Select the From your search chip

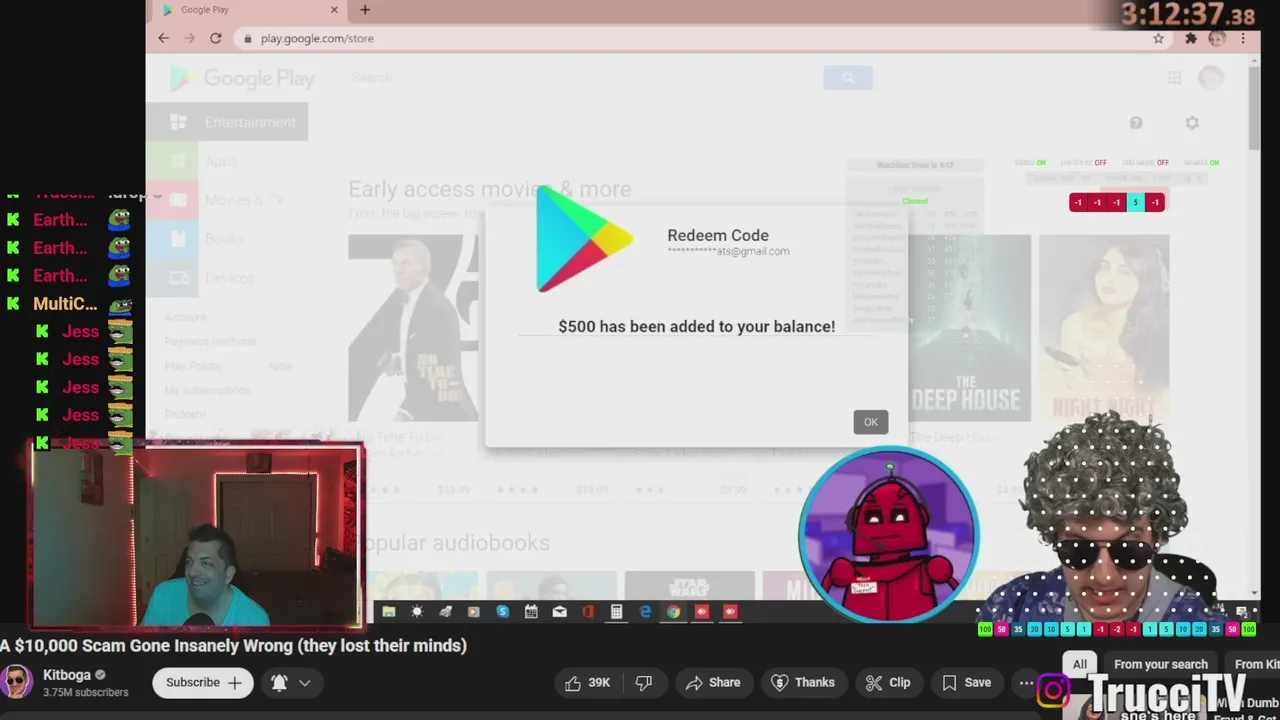pos(1160,664)
